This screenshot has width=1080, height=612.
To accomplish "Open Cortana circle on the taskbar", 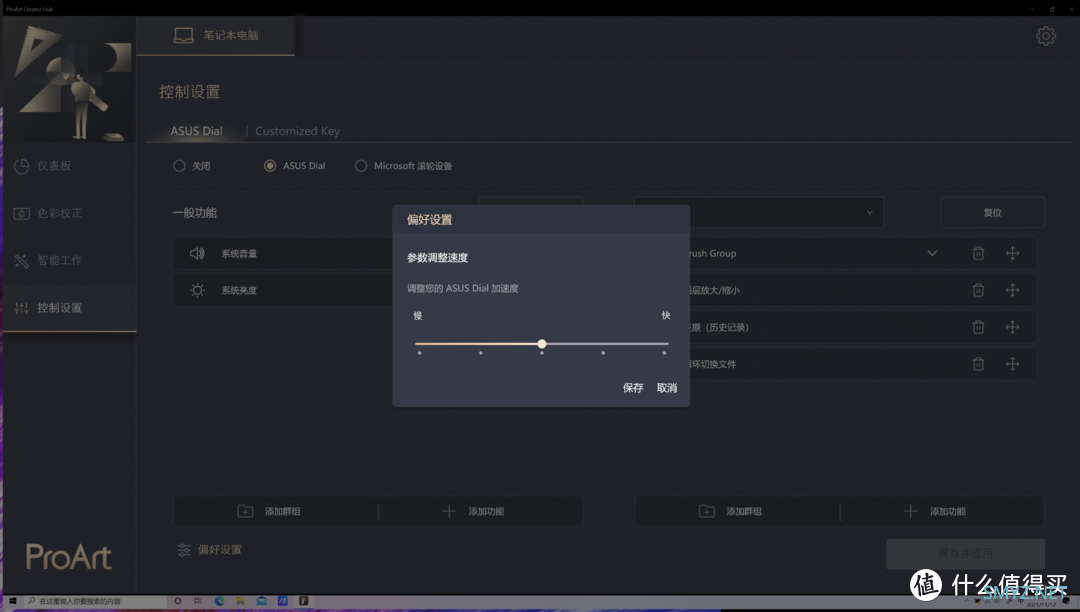I will 178,601.
